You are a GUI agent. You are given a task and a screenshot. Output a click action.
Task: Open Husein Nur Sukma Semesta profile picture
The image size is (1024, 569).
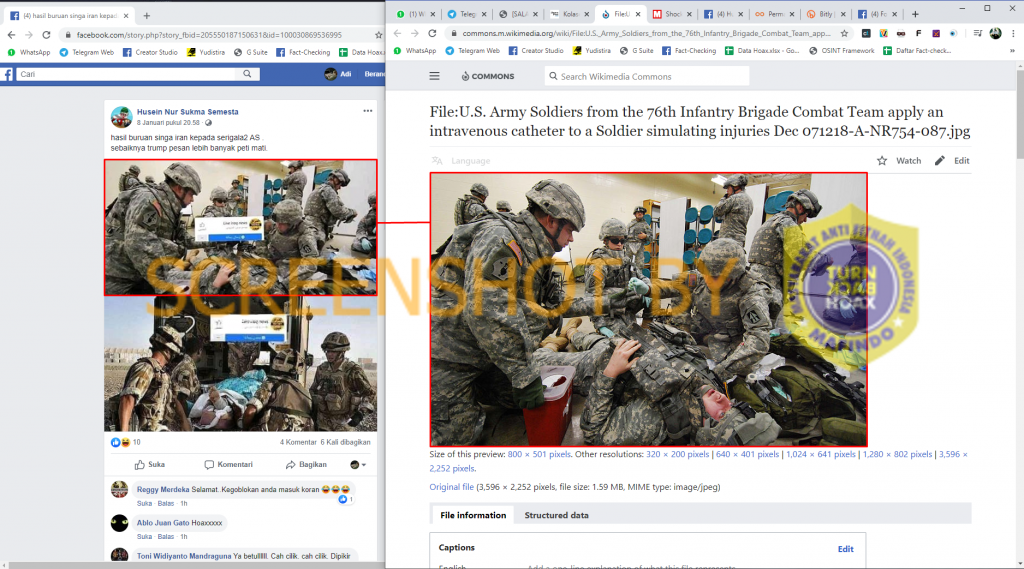click(x=121, y=117)
